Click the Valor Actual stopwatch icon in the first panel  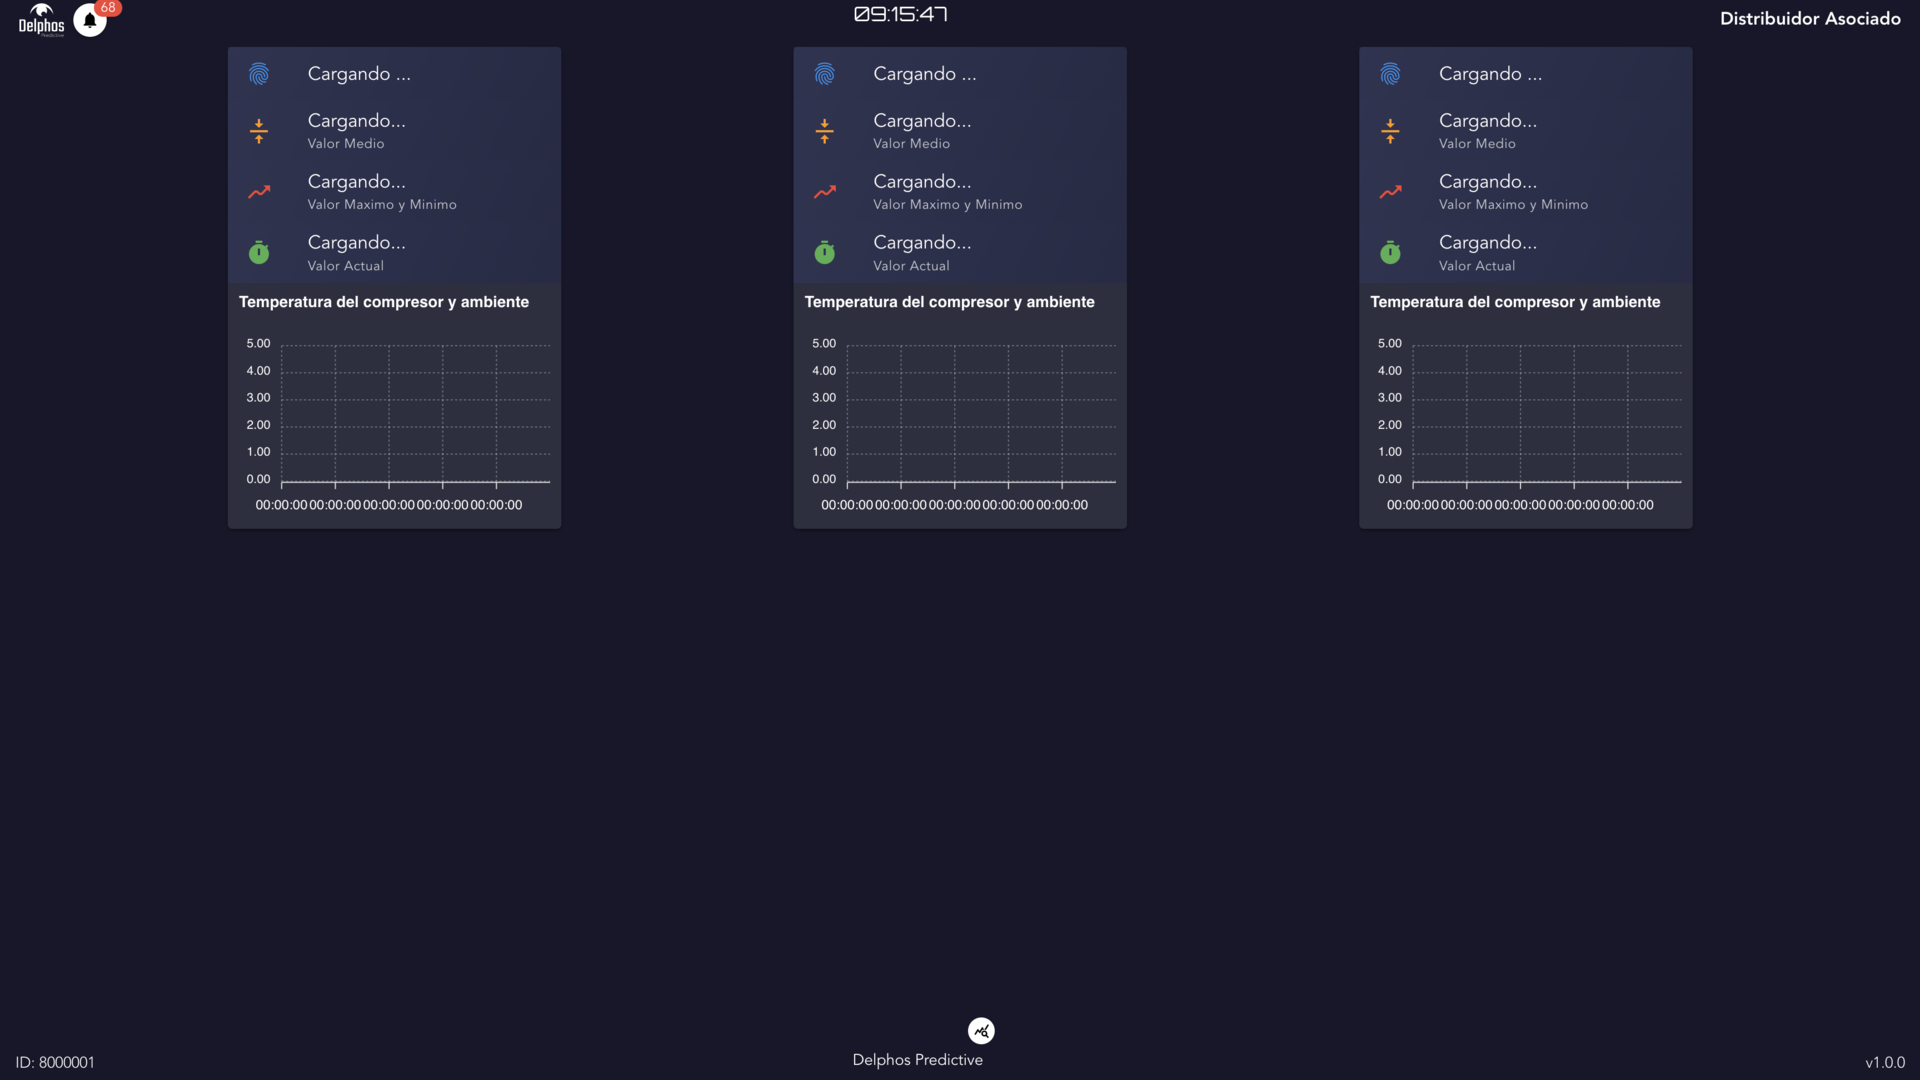point(259,252)
